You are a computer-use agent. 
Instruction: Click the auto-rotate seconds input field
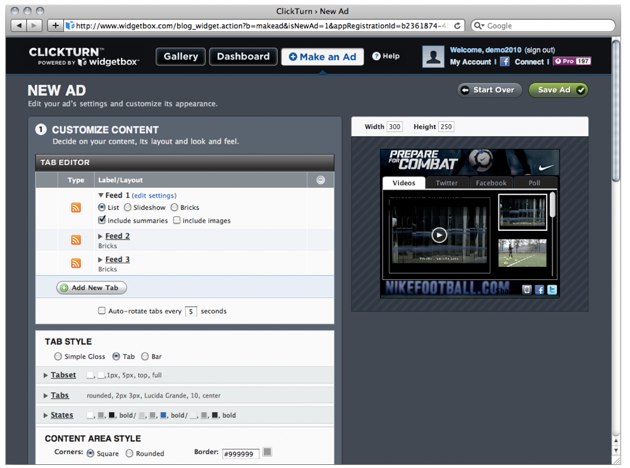pyautogui.click(x=191, y=311)
